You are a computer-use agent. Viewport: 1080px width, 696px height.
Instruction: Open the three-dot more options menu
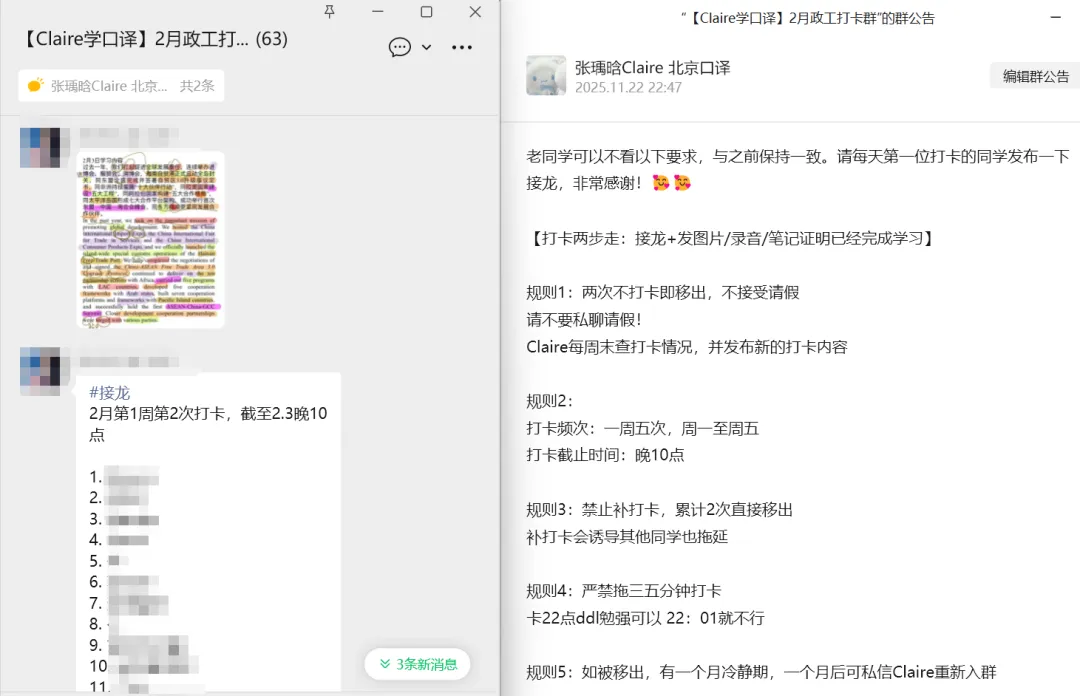(x=461, y=47)
